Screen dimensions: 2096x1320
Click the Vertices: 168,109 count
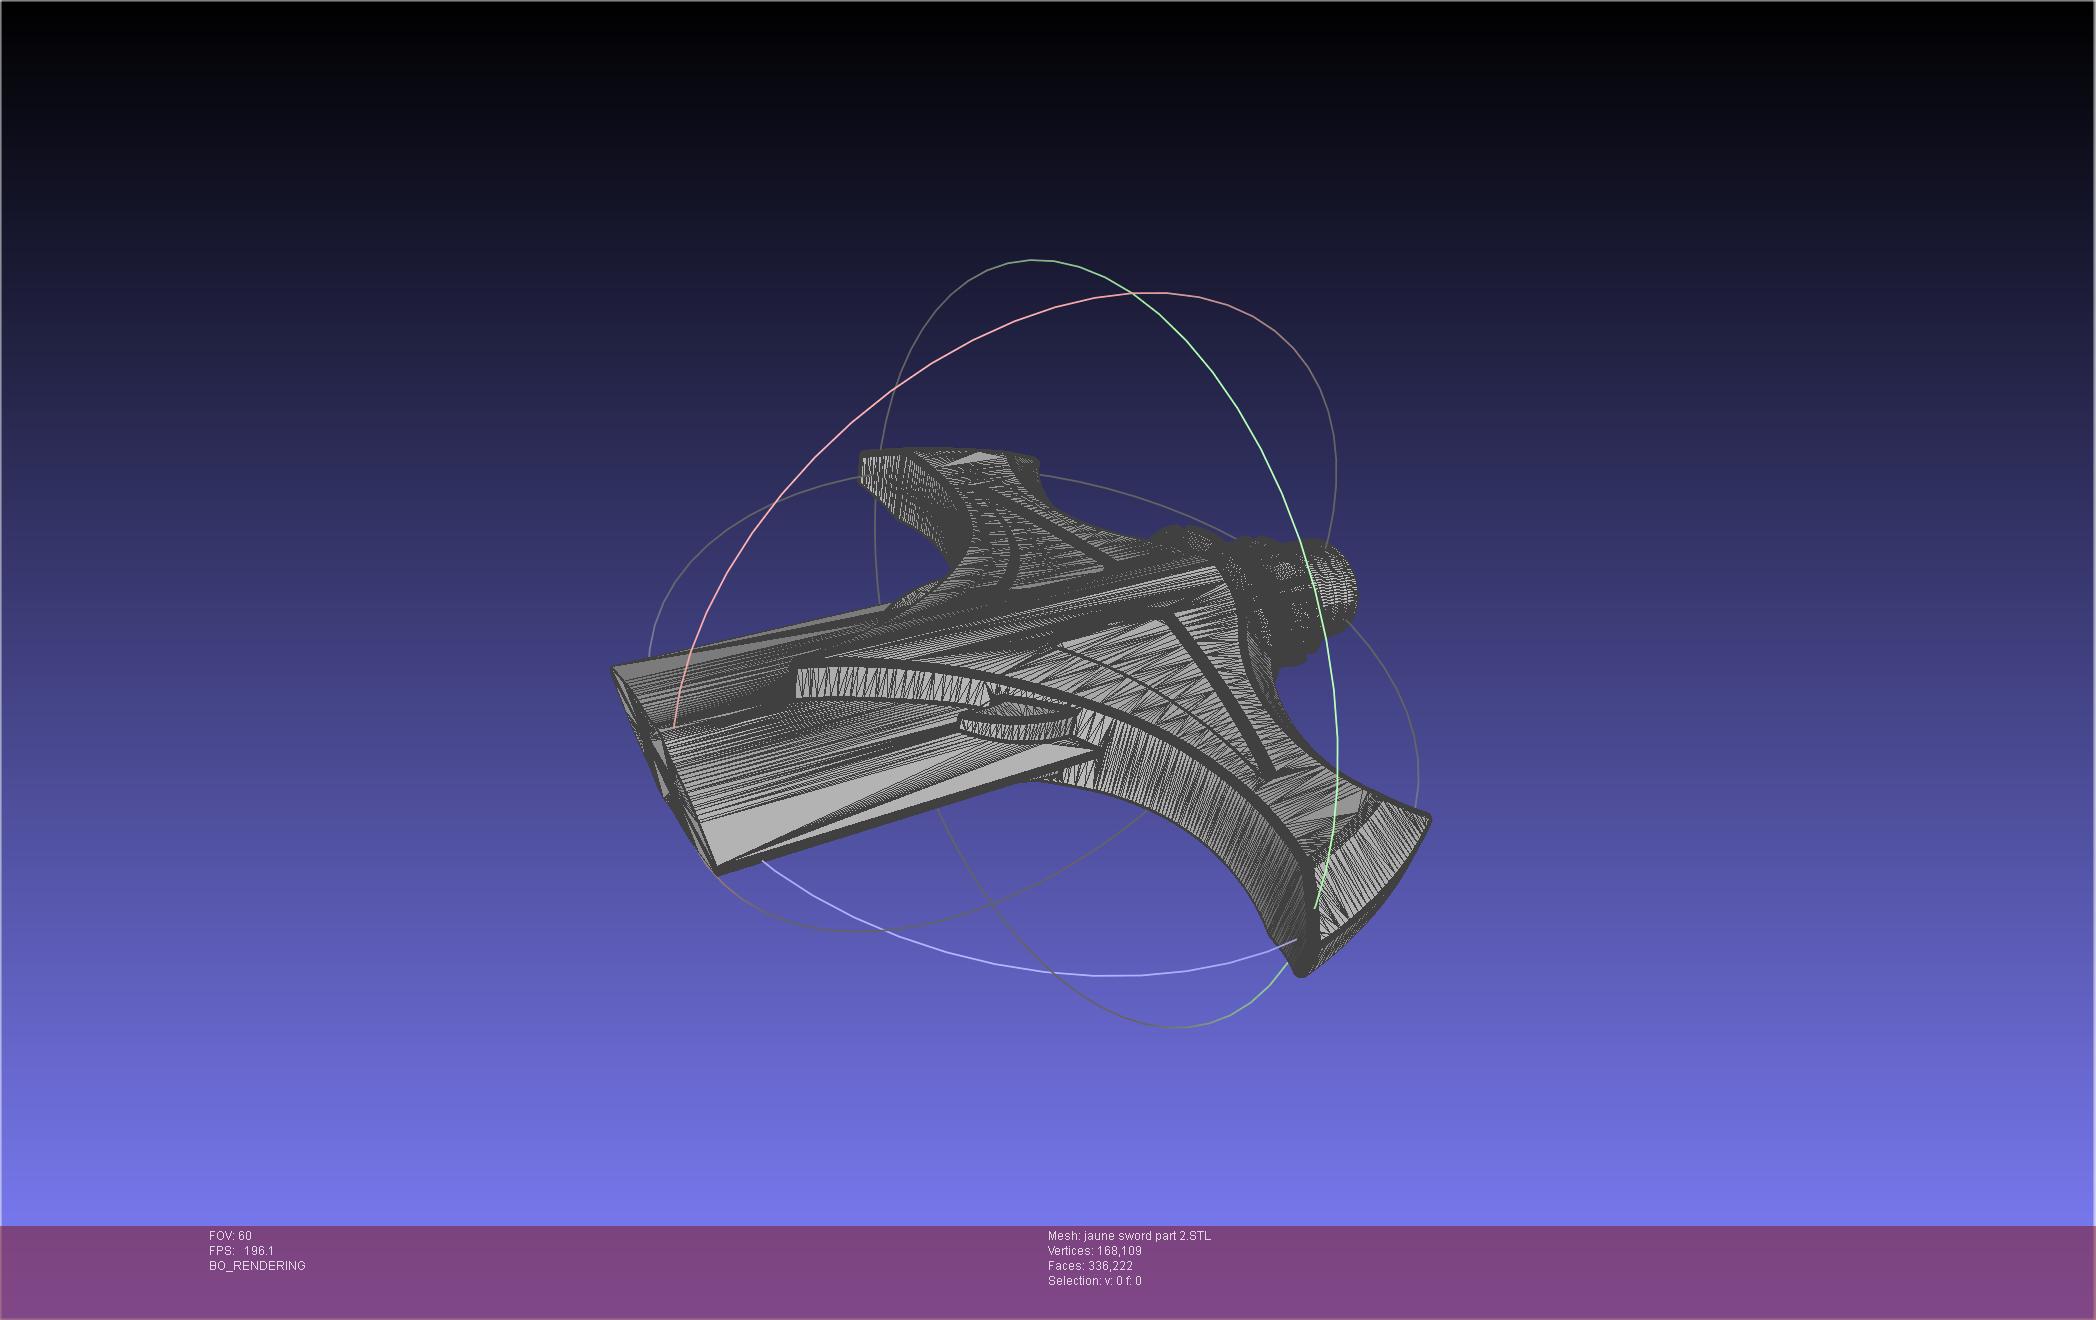point(1094,1251)
